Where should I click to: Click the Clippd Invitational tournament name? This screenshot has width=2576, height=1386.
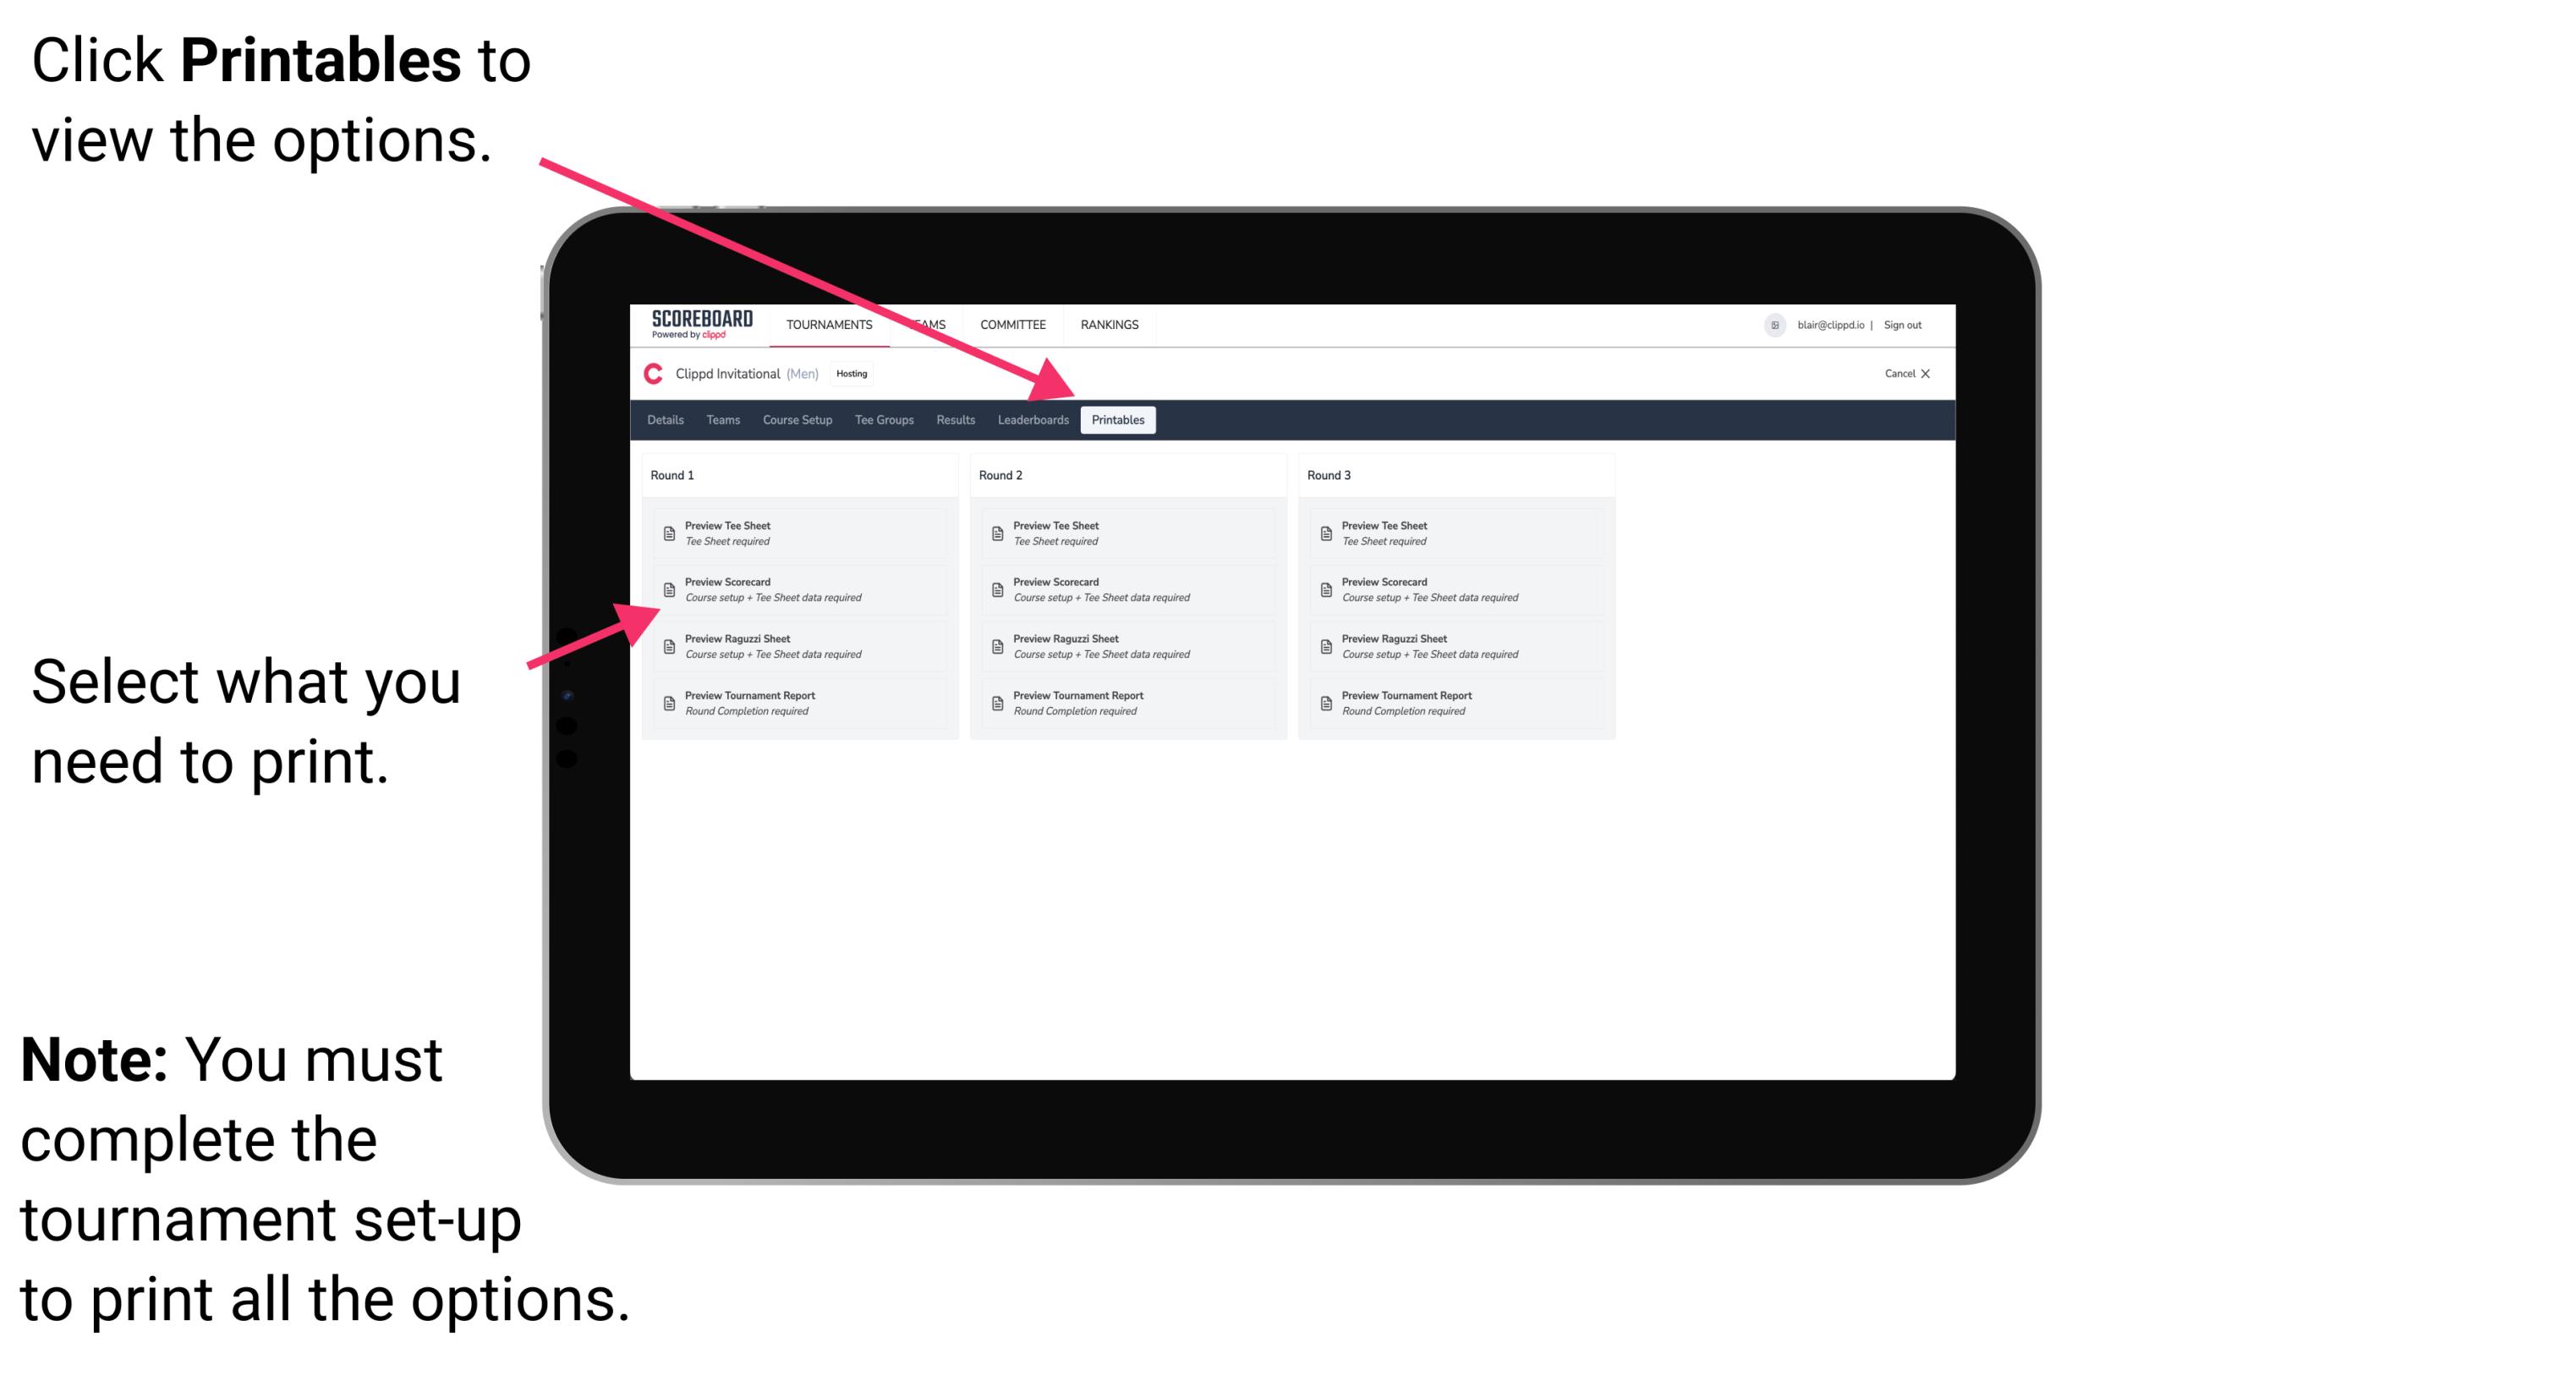click(746, 377)
